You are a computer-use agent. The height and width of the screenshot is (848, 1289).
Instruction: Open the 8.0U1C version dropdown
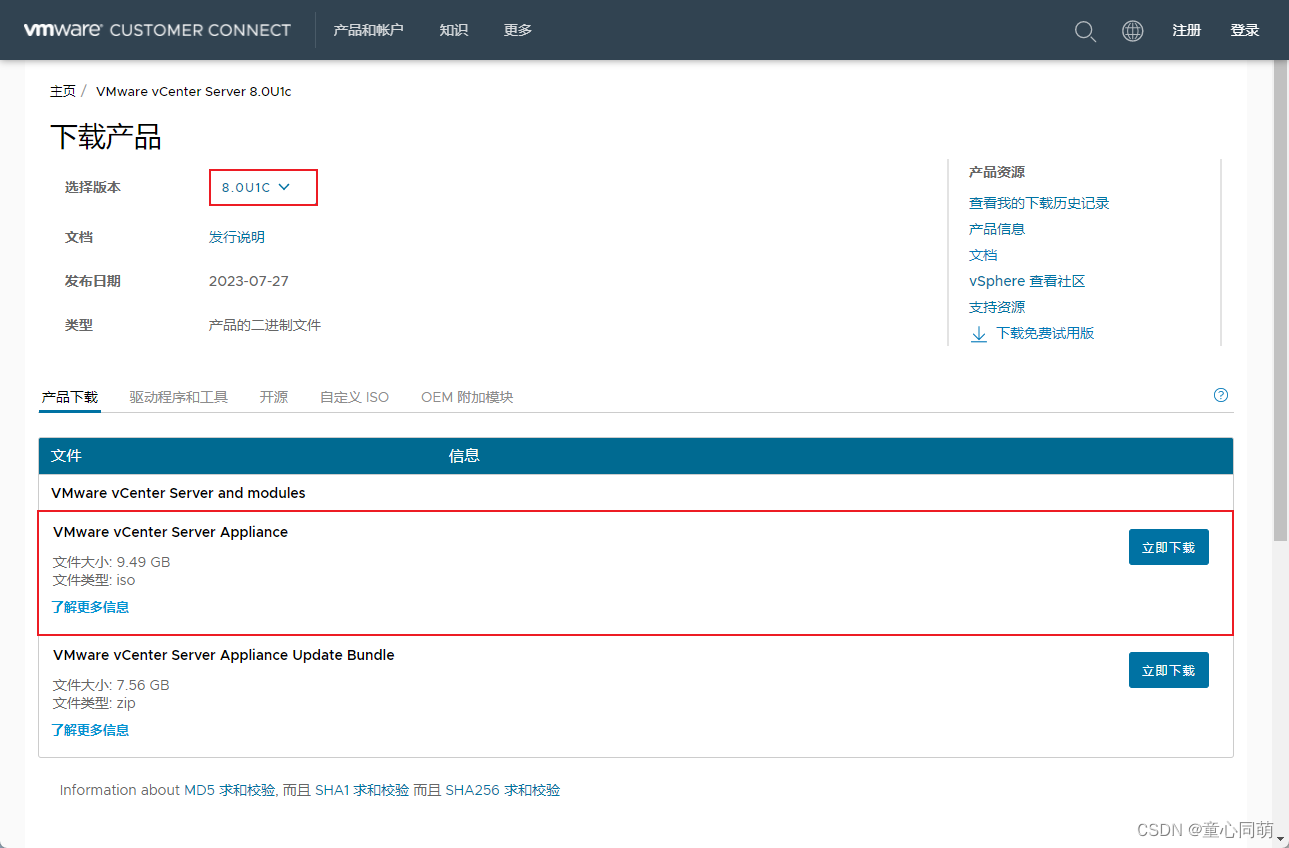pyautogui.click(x=262, y=187)
